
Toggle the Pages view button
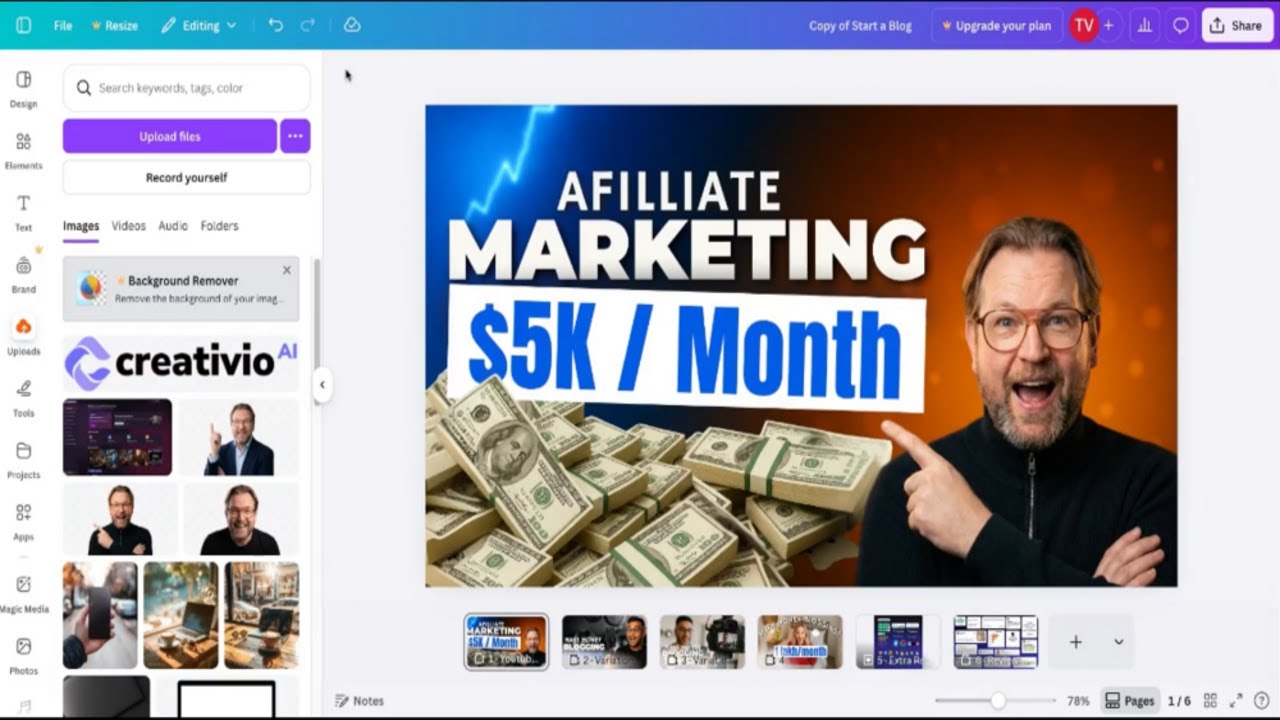coord(1130,701)
